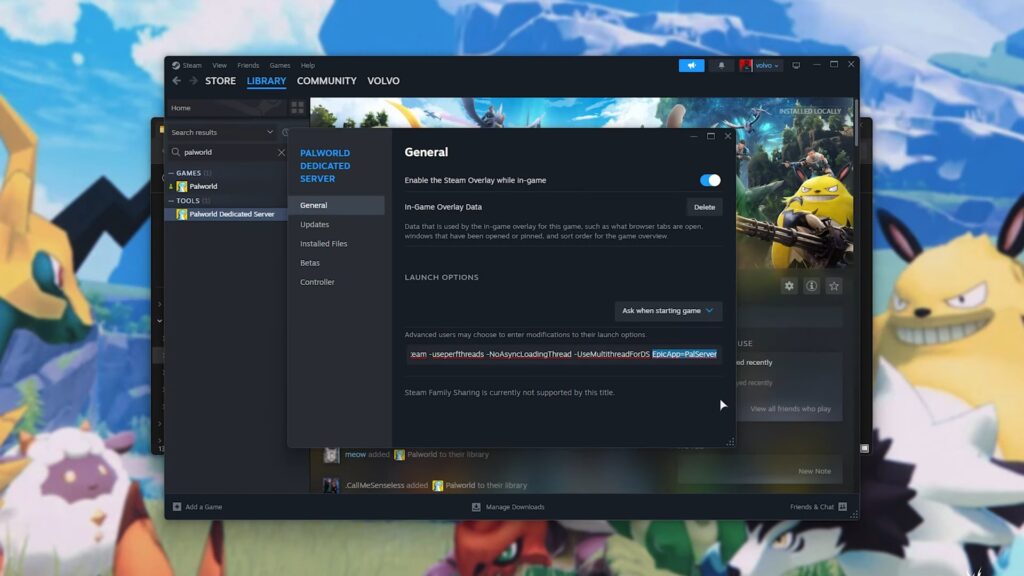Viewport: 1024px width, 576px height.
Task: Open the Updates settings tab
Action: pos(336,224)
